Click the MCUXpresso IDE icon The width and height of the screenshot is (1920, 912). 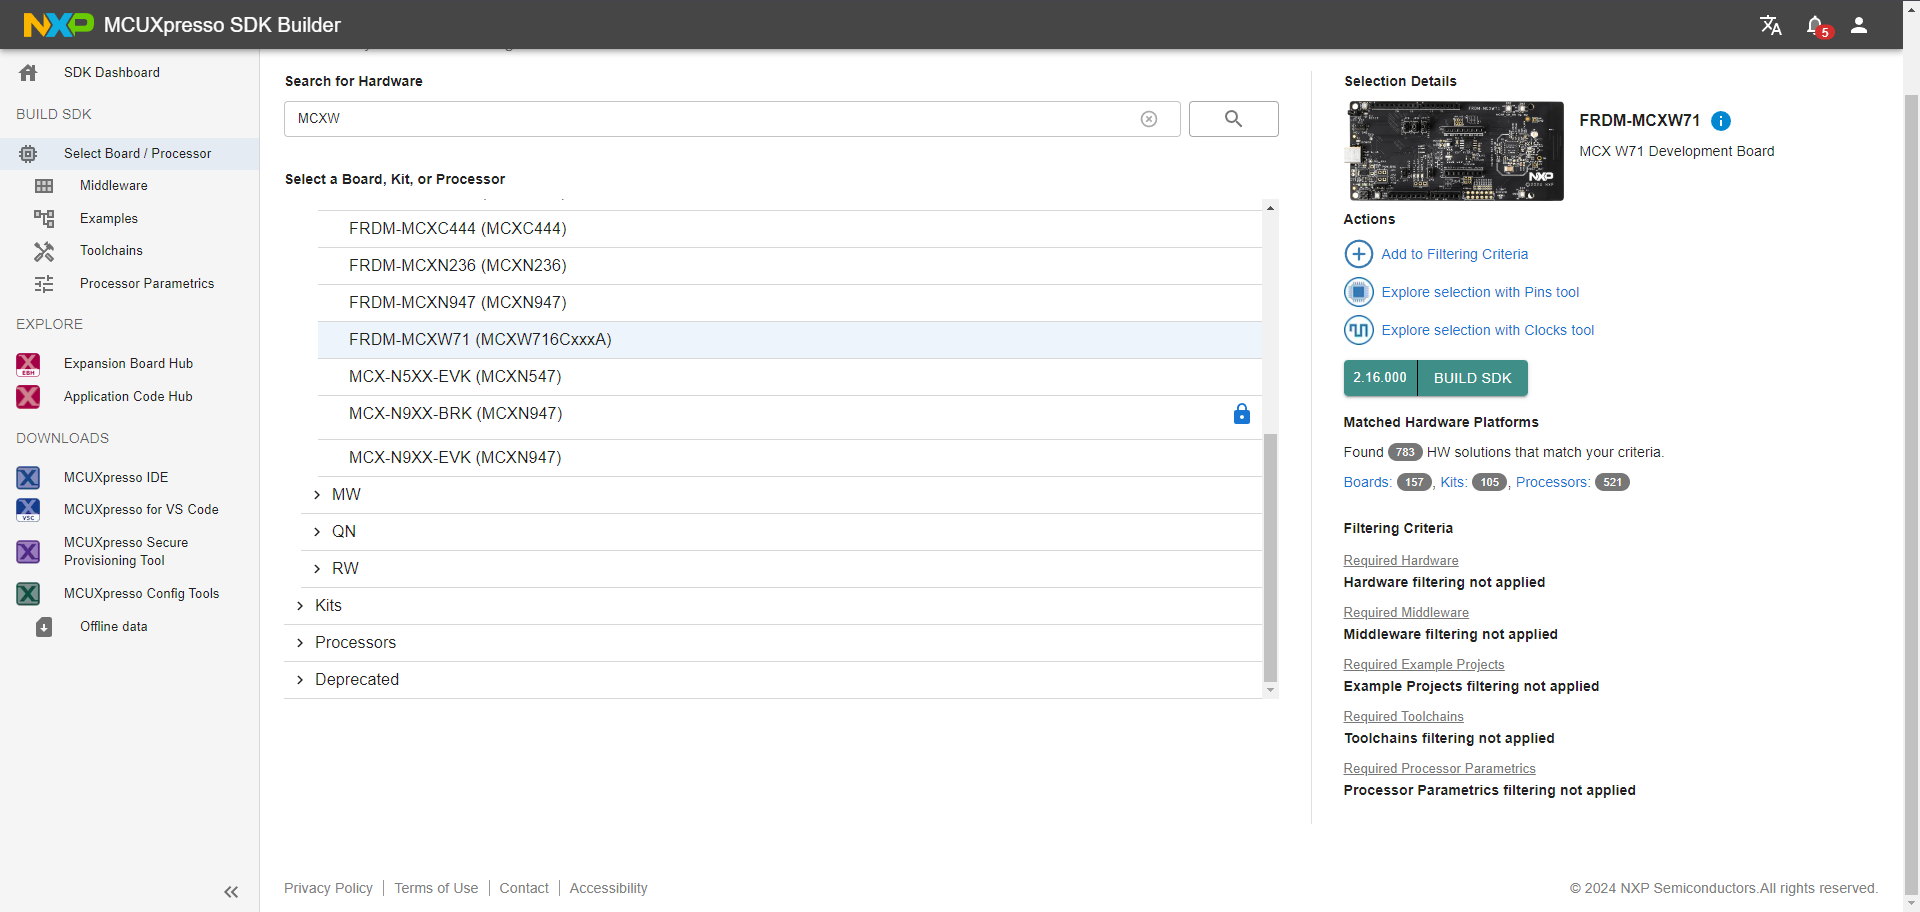pyautogui.click(x=28, y=478)
